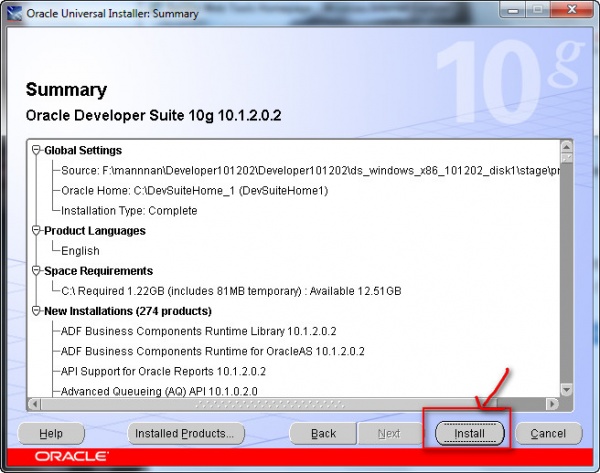This screenshot has width=600, height=473.
Task: Open Installed Products dialog
Action: coord(185,433)
